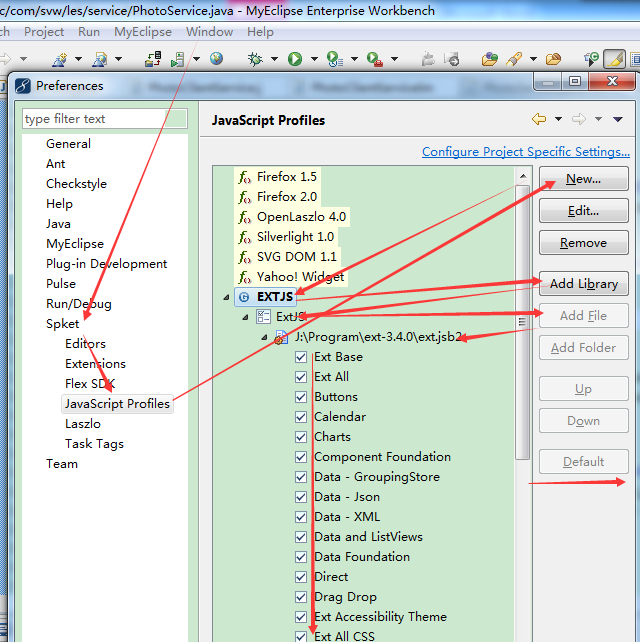Viewport: 640px width, 642px height.
Task: Uncheck the Ext Base checkbox
Action: pos(301,357)
